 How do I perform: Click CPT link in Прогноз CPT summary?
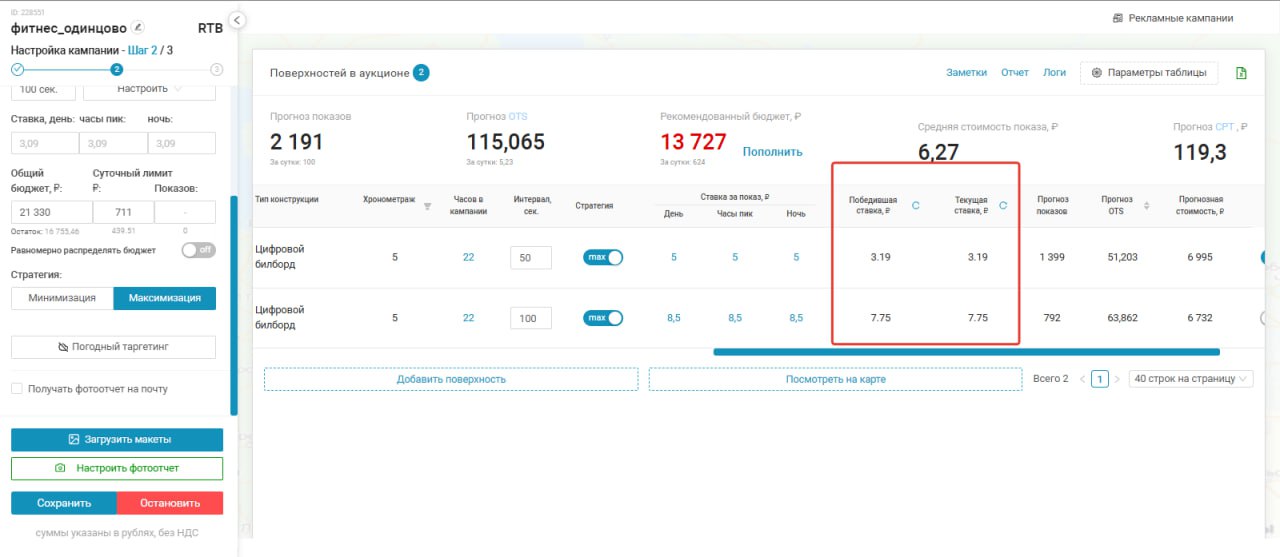1226,127
